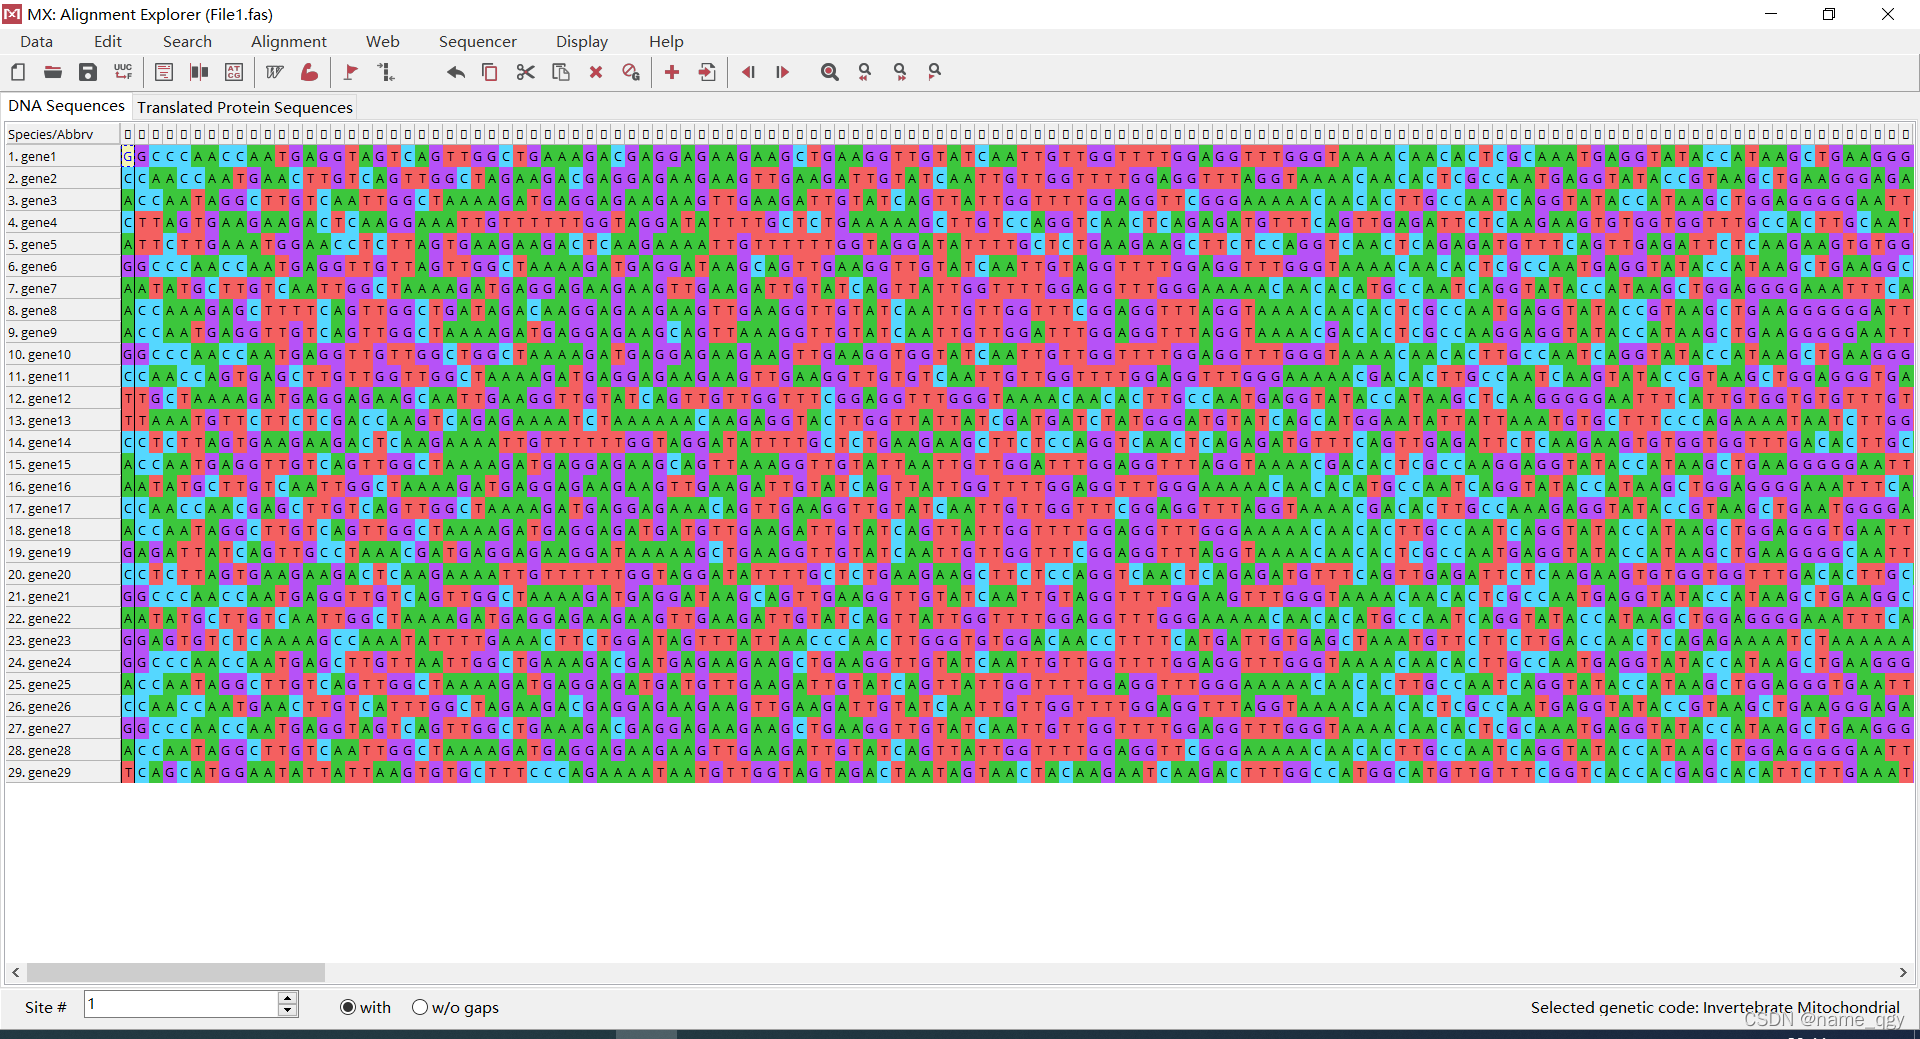Select the sequence row '26. gene26'

62,706
